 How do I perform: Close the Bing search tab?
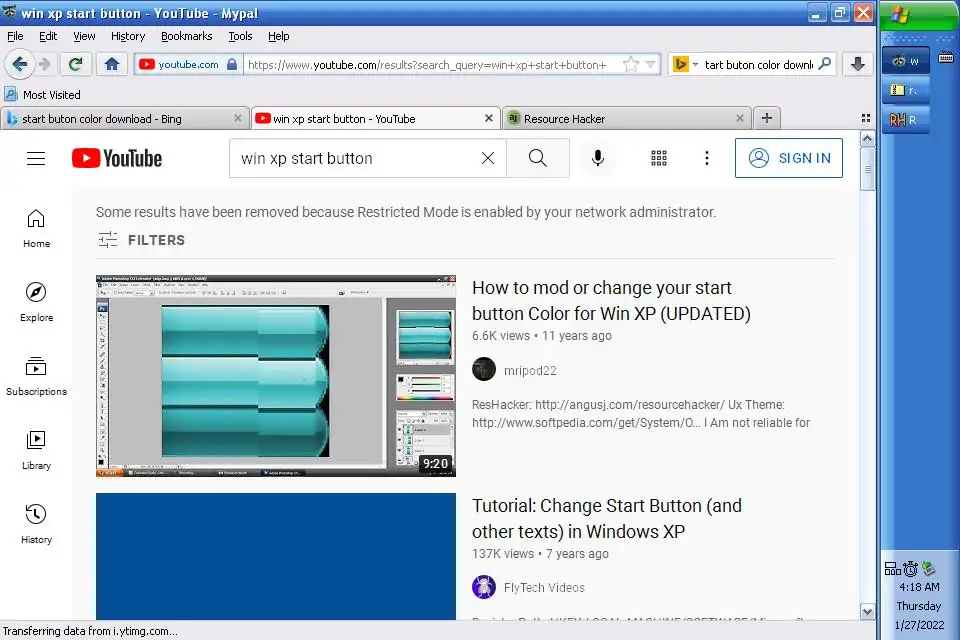click(238, 118)
